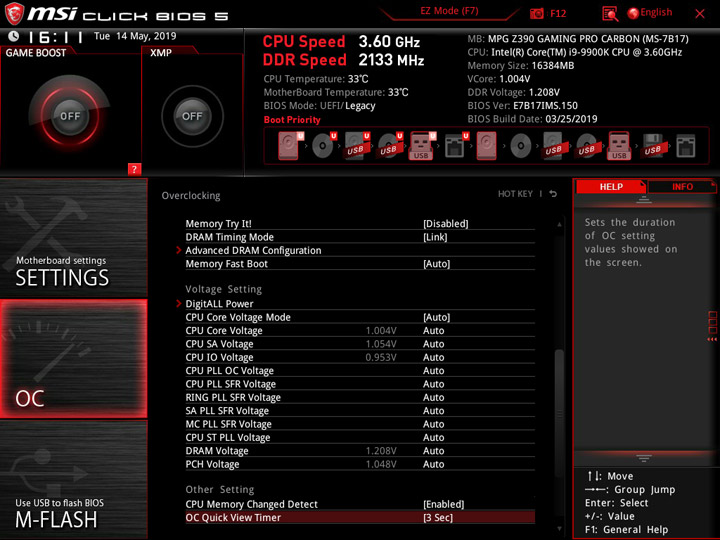Viewport: 720px width, 540px height.
Task: Click the English language button
Action: point(656,12)
